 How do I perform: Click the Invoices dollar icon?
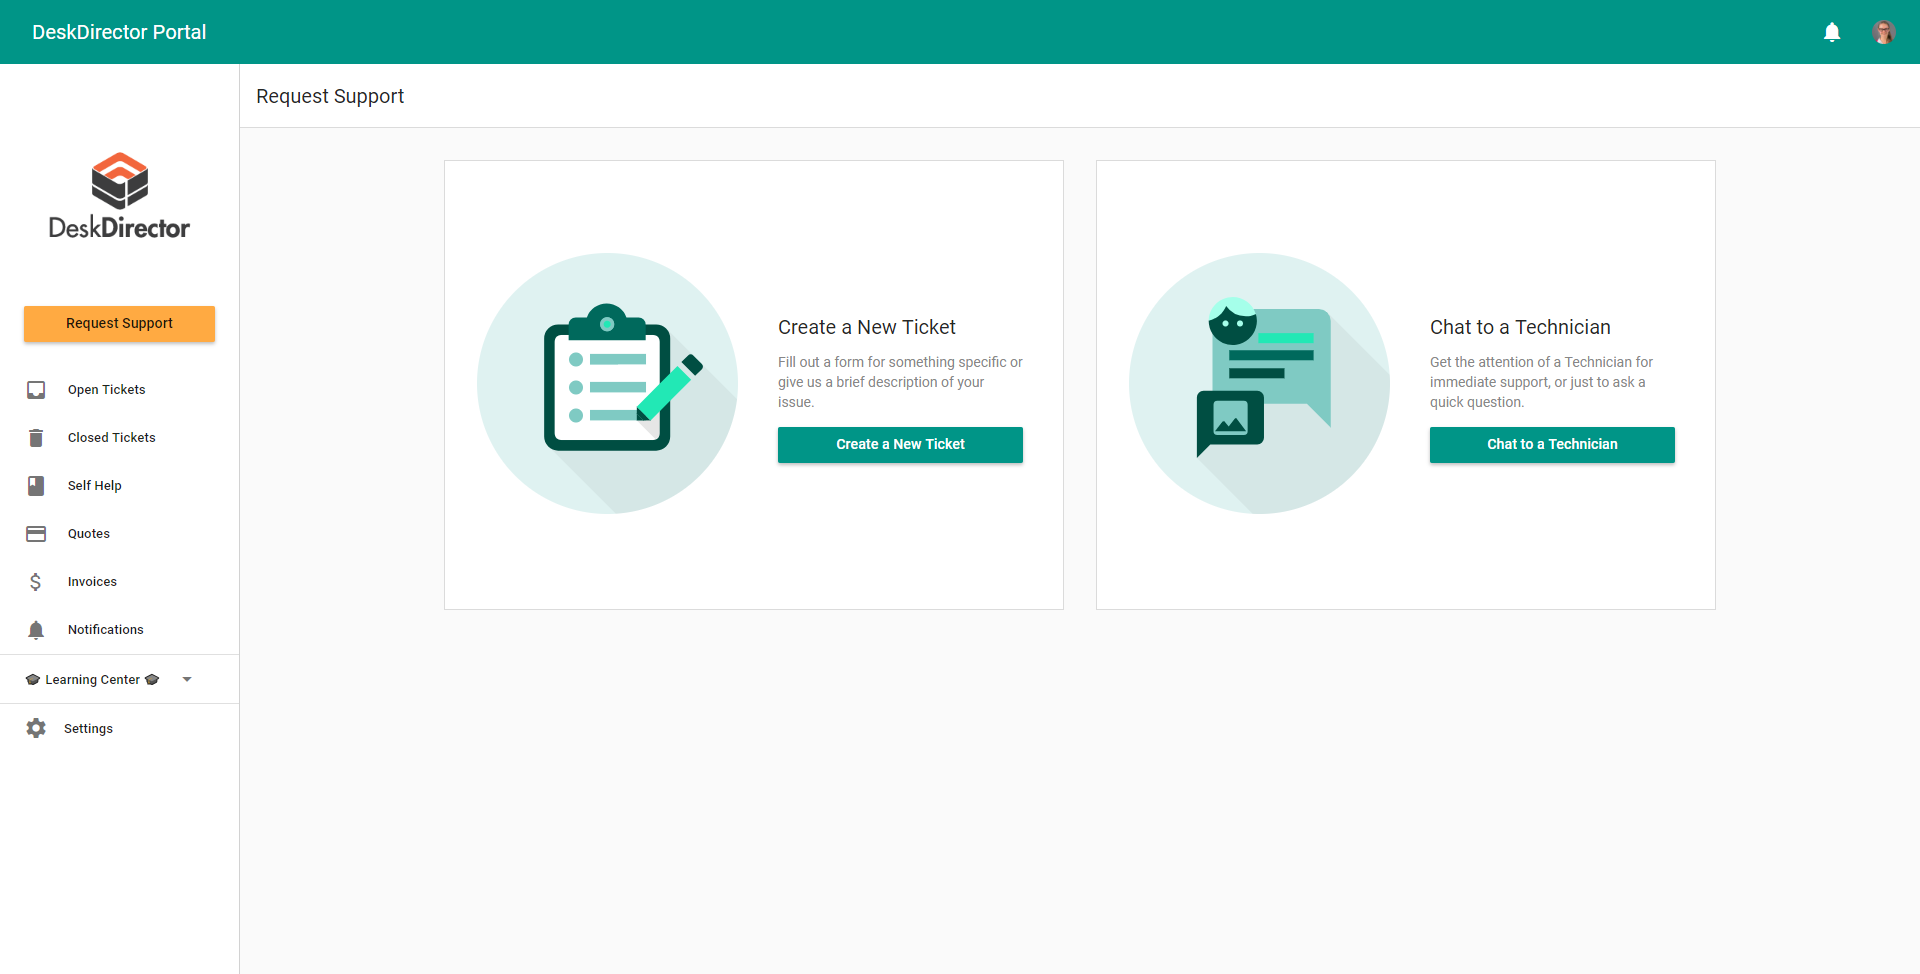[36, 582]
